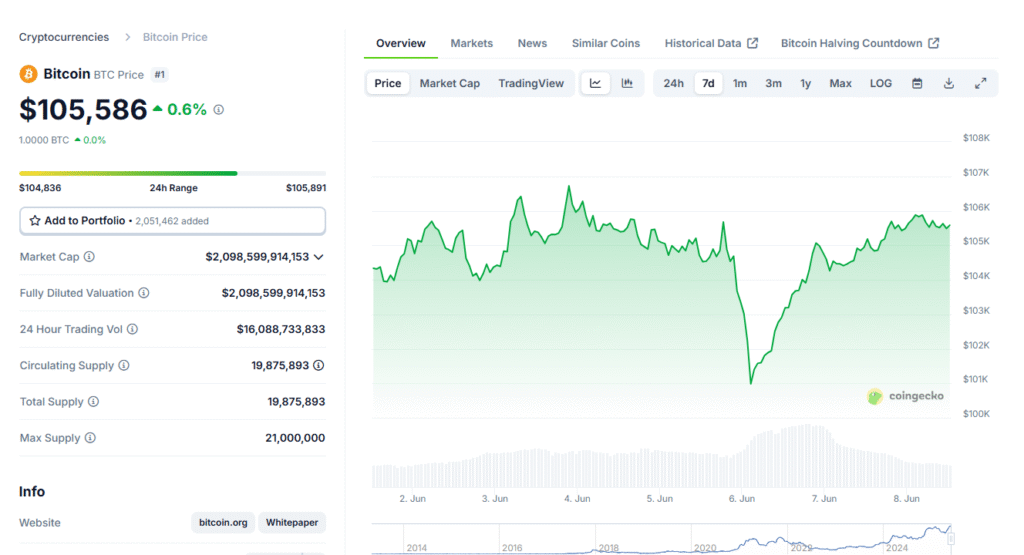Go to Cryptocurrencies breadcrumb link

[64, 37]
